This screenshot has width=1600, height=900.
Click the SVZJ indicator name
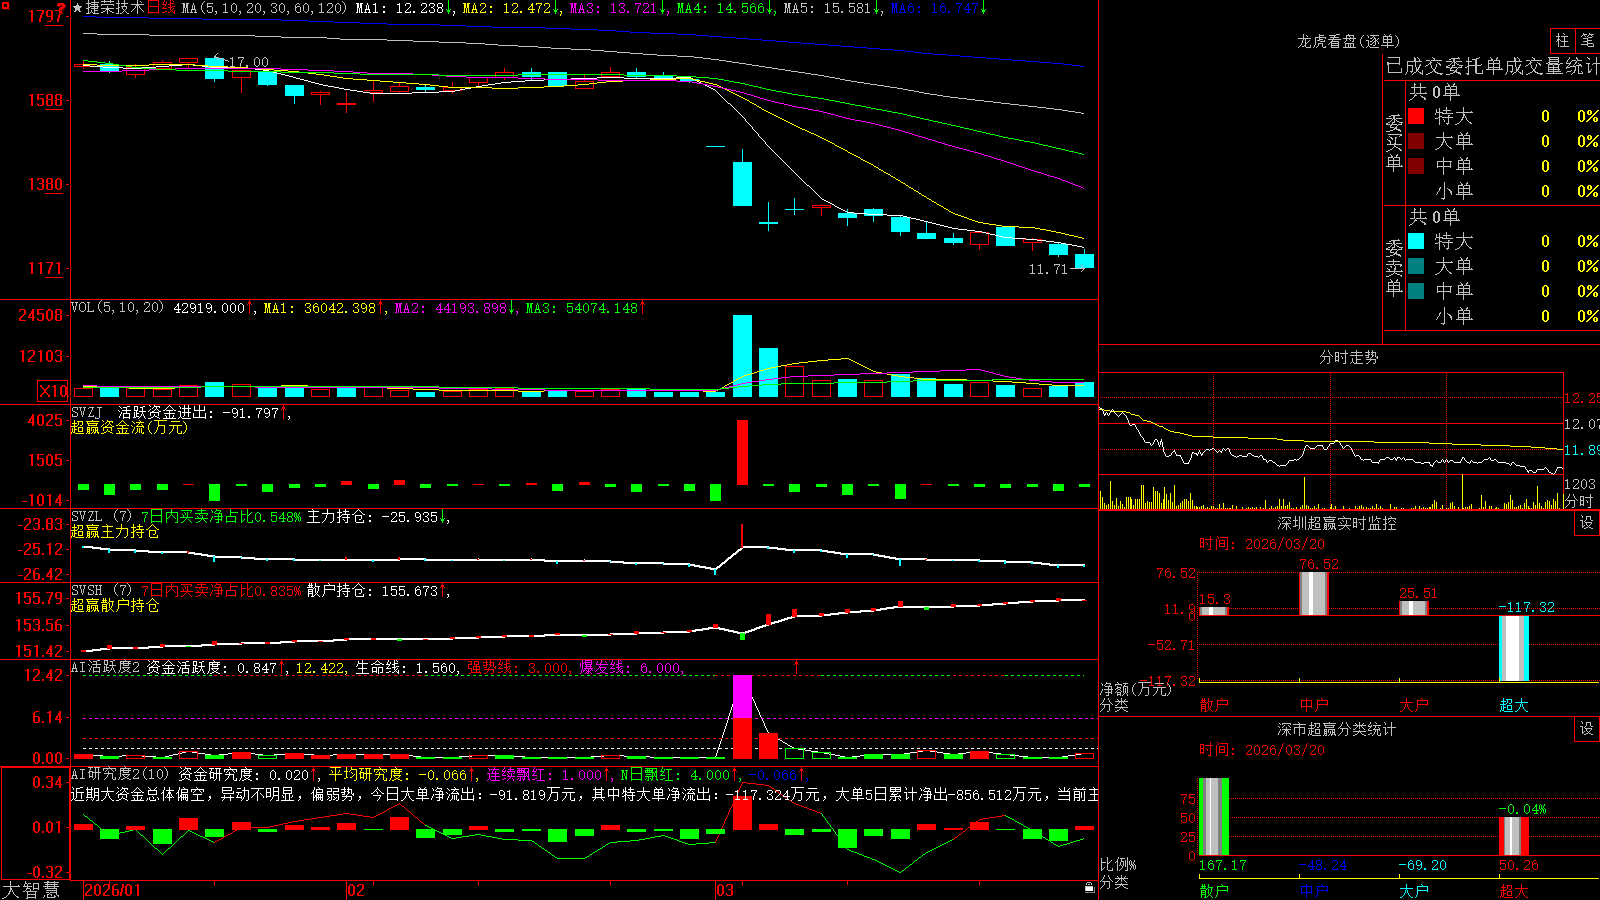(86, 412)
